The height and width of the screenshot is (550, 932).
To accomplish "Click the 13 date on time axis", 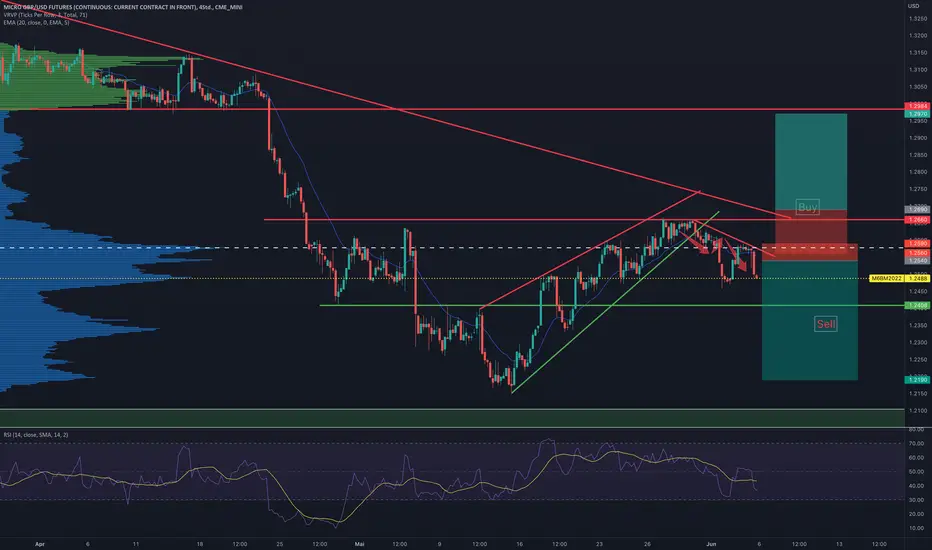I will [839, 544].
